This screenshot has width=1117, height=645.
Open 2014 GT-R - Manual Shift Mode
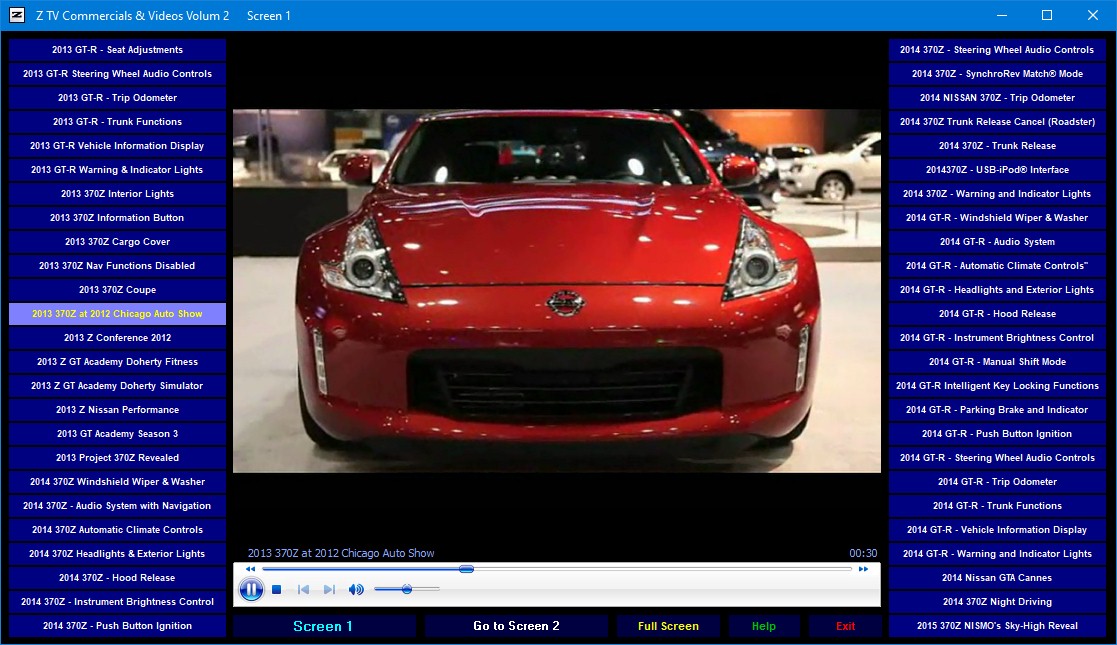coord(997,361)
